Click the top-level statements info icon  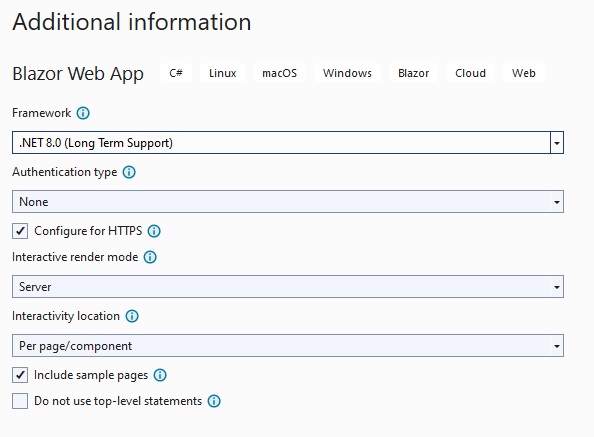point(214,401)
